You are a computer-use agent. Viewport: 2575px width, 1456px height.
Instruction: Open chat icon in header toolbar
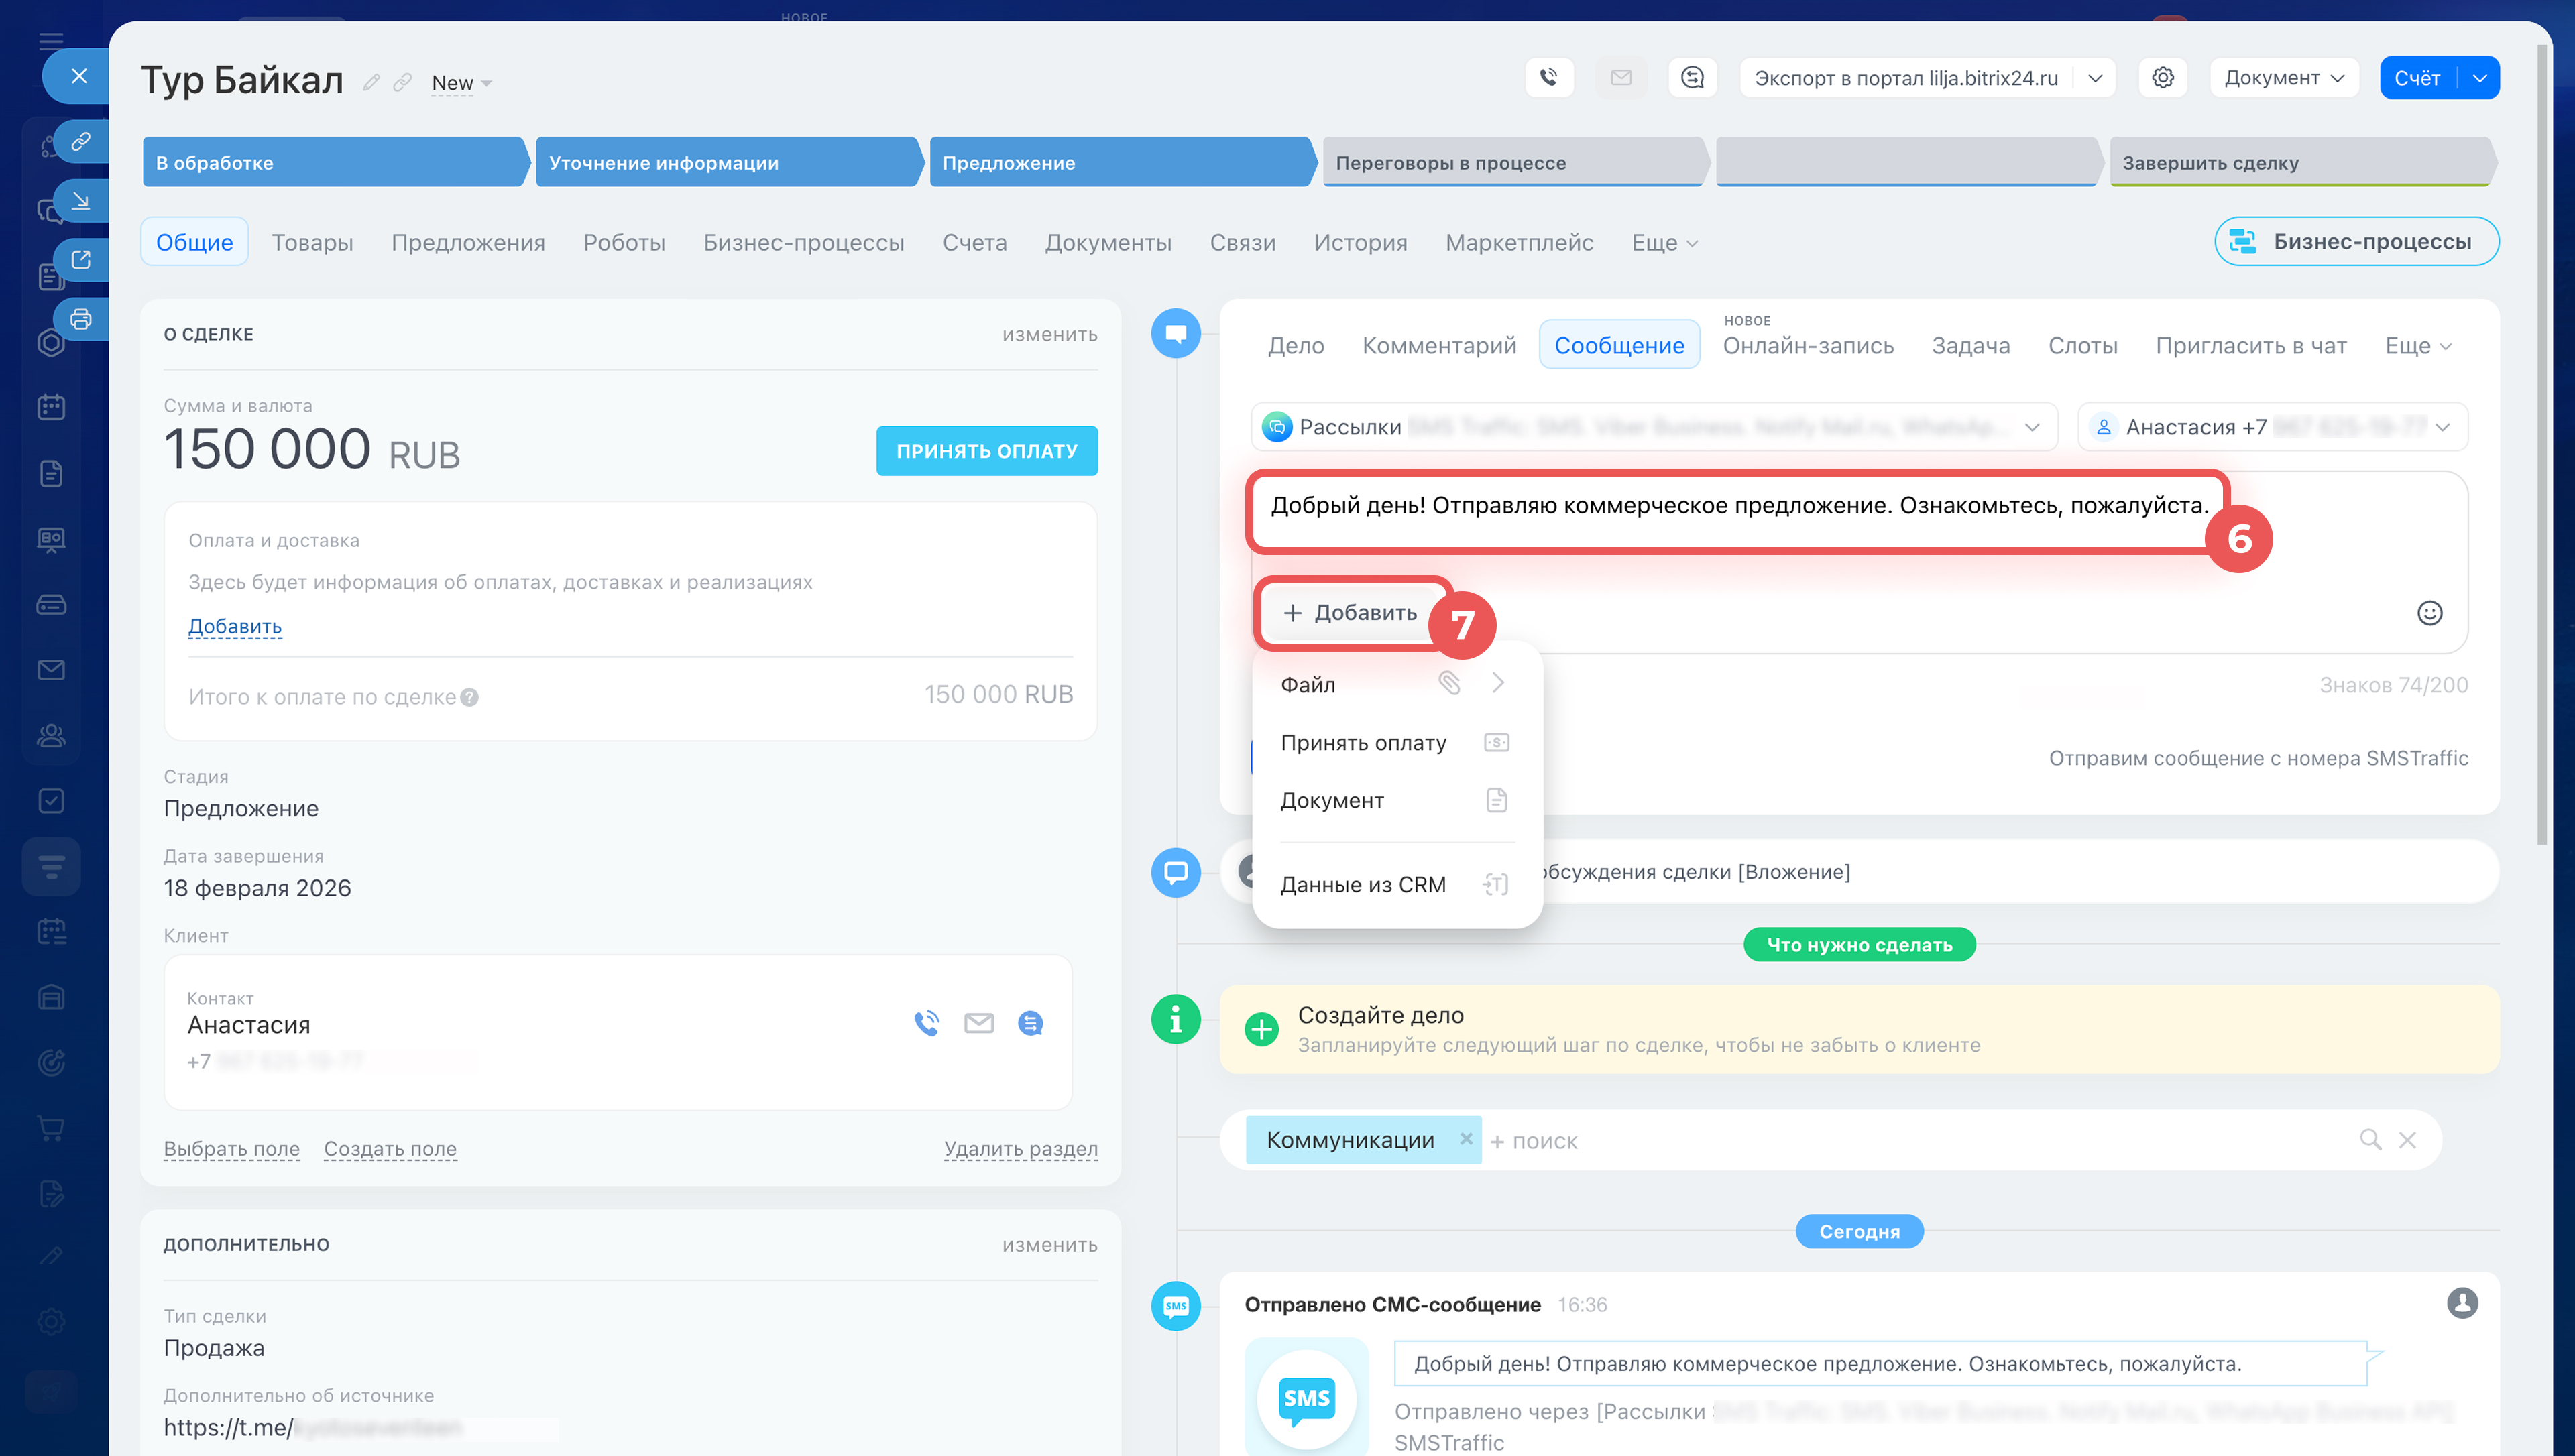tap(1692, 78)
